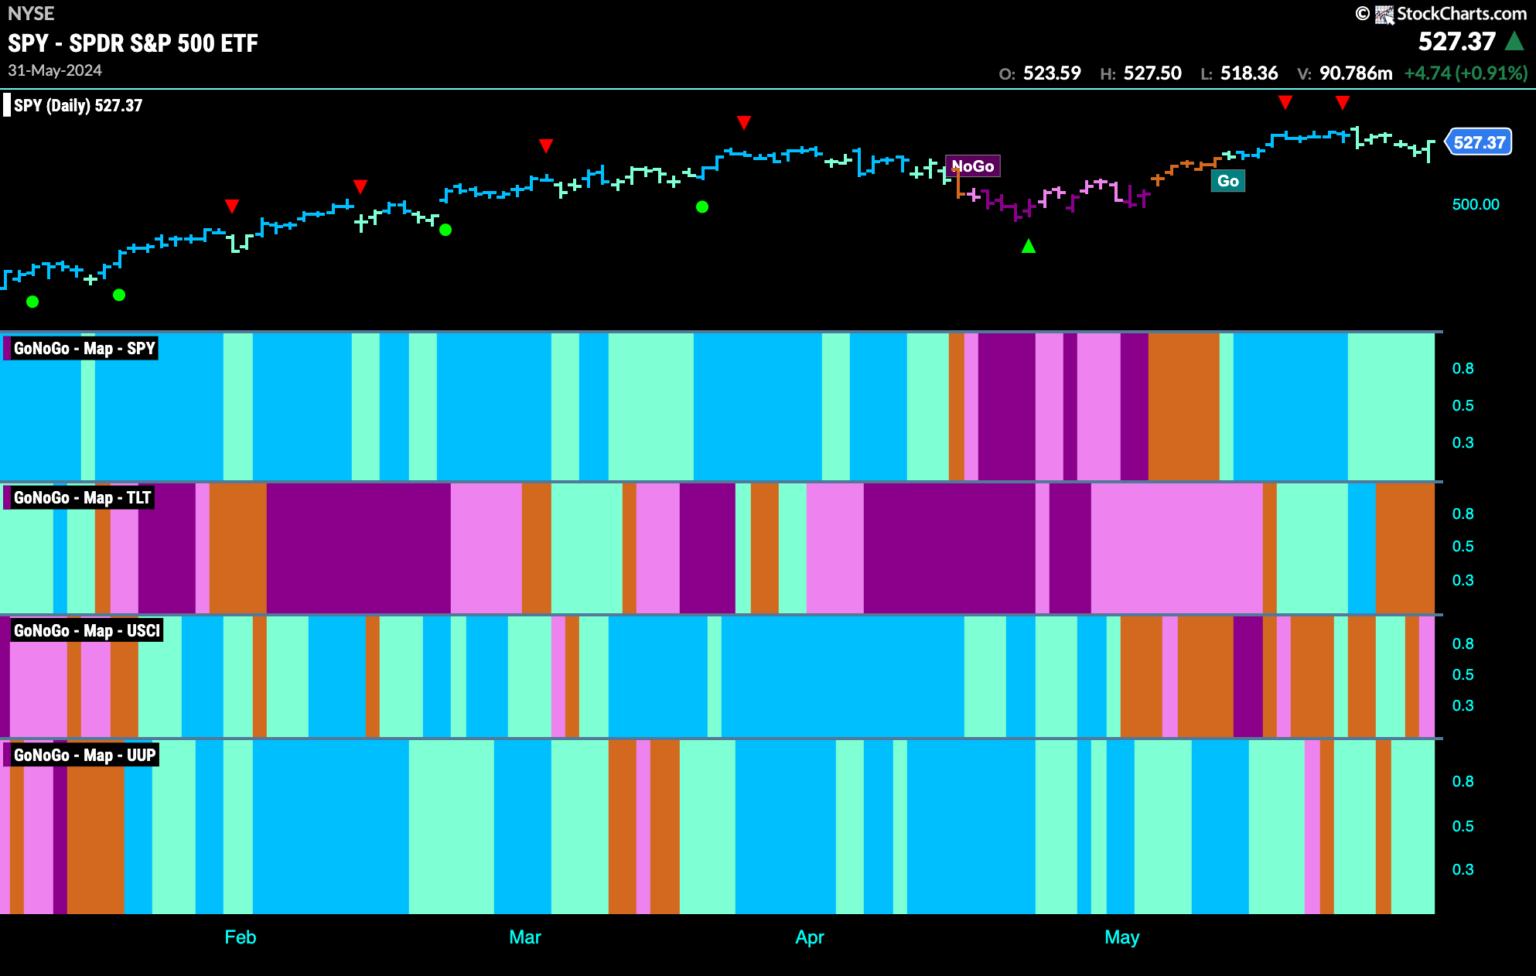Click the SPY - SPDR S&P 500 ETF title
The image size is (1536, 976).
pyautogui.click(x=133, y=43)
